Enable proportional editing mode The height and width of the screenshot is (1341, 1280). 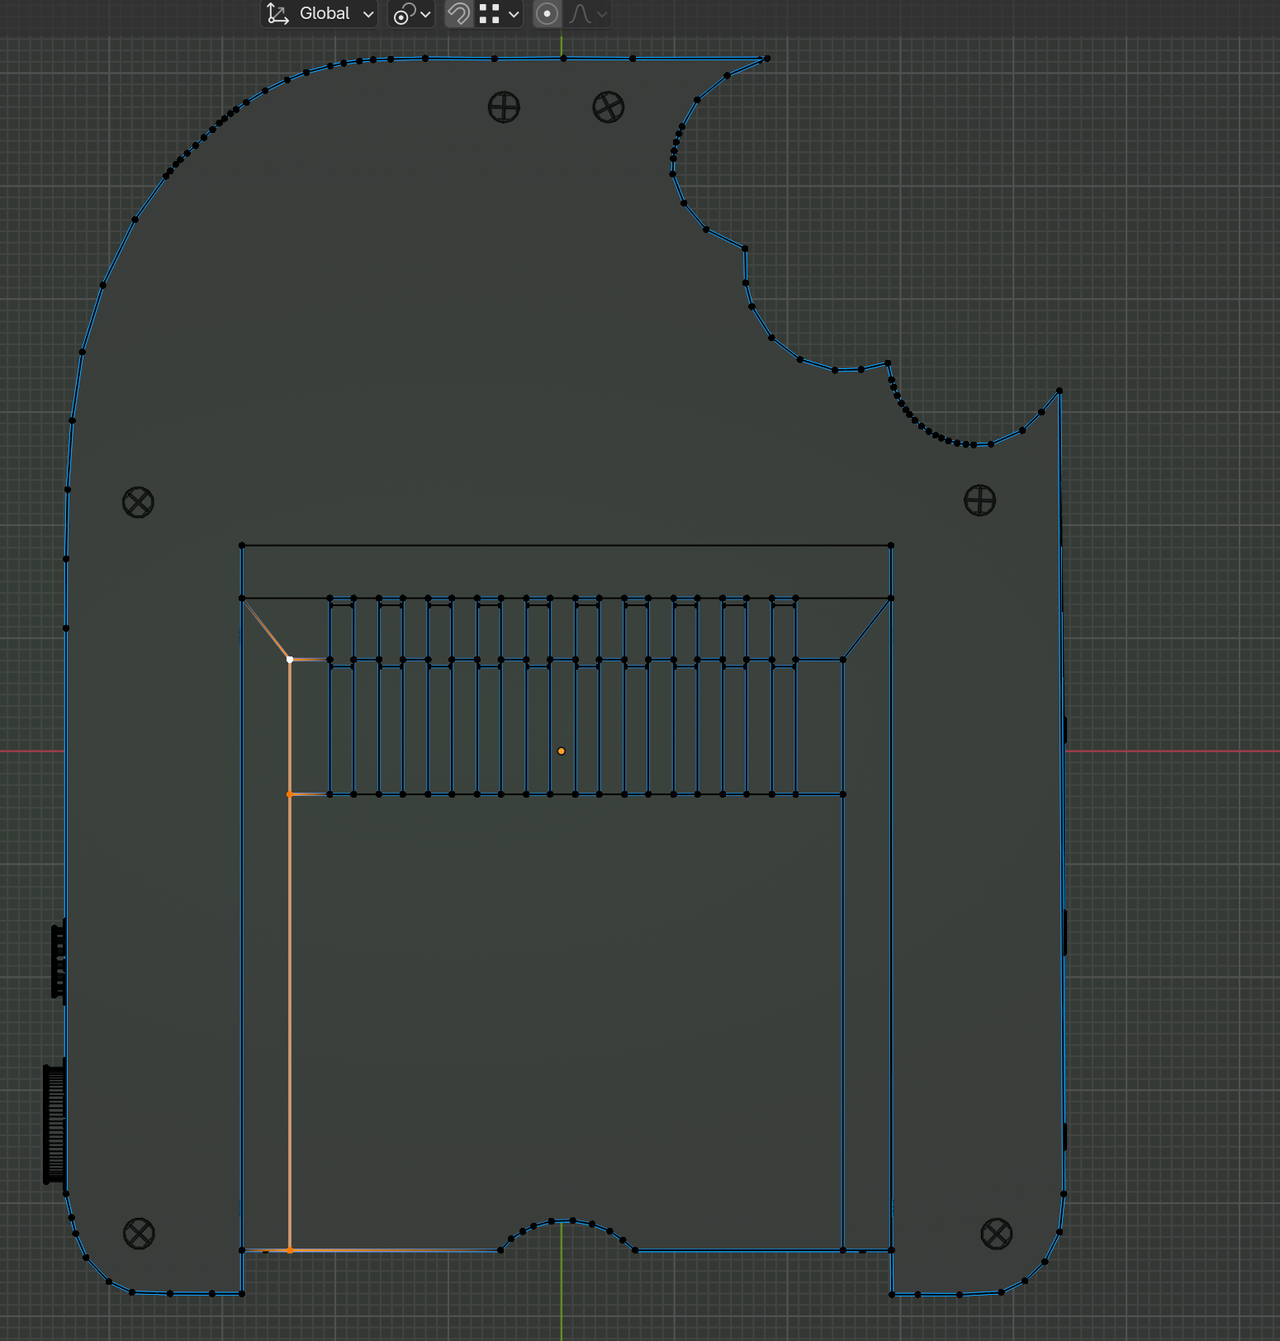(x=546, y=14)
